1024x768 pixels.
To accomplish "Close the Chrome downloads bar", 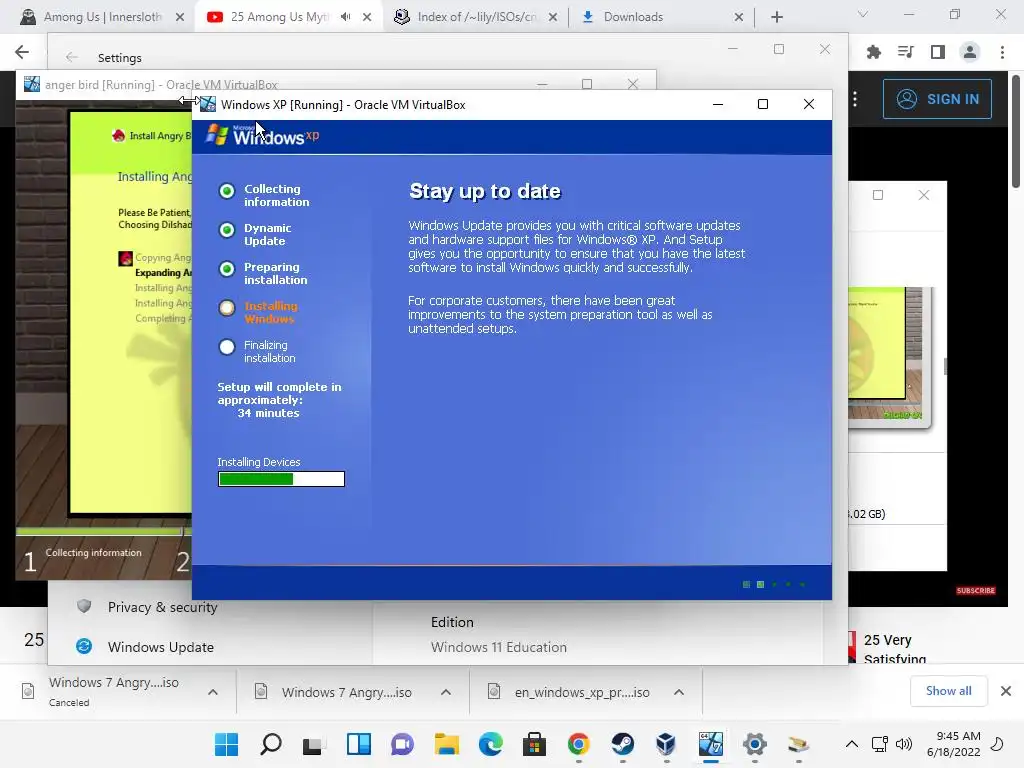I will pos(1006,691).
